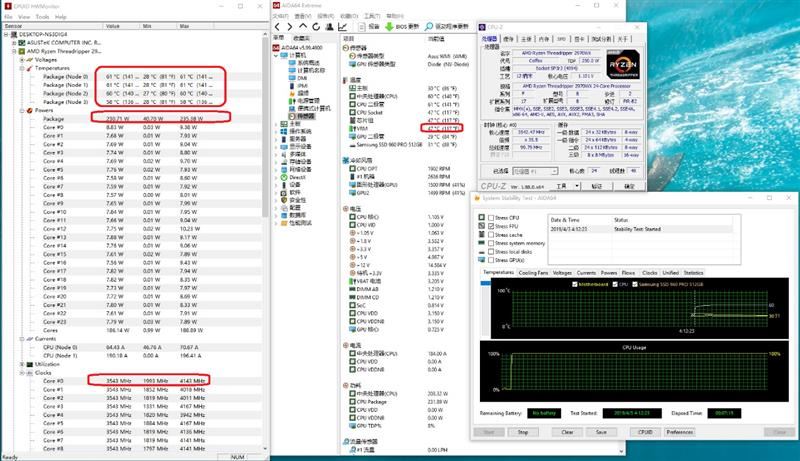The height and width of the screenshot is (461, 800).
Task: Switch to the Statistics tab in Stability Test
Action: [693, 273]
